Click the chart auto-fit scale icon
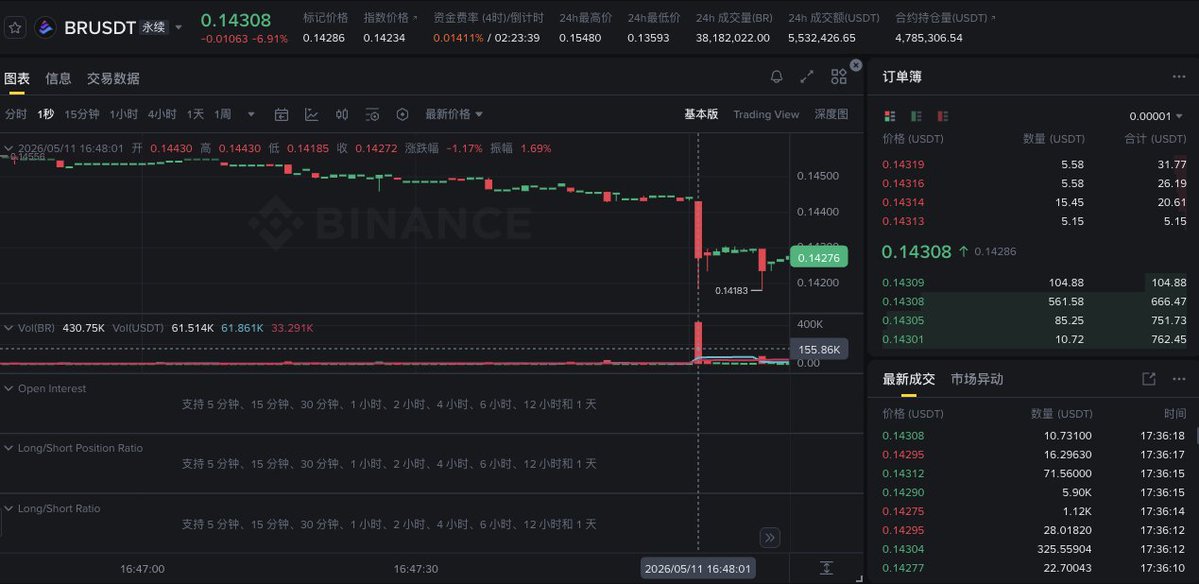Screen dimensions: 1199x584 (x=826, y=568)
